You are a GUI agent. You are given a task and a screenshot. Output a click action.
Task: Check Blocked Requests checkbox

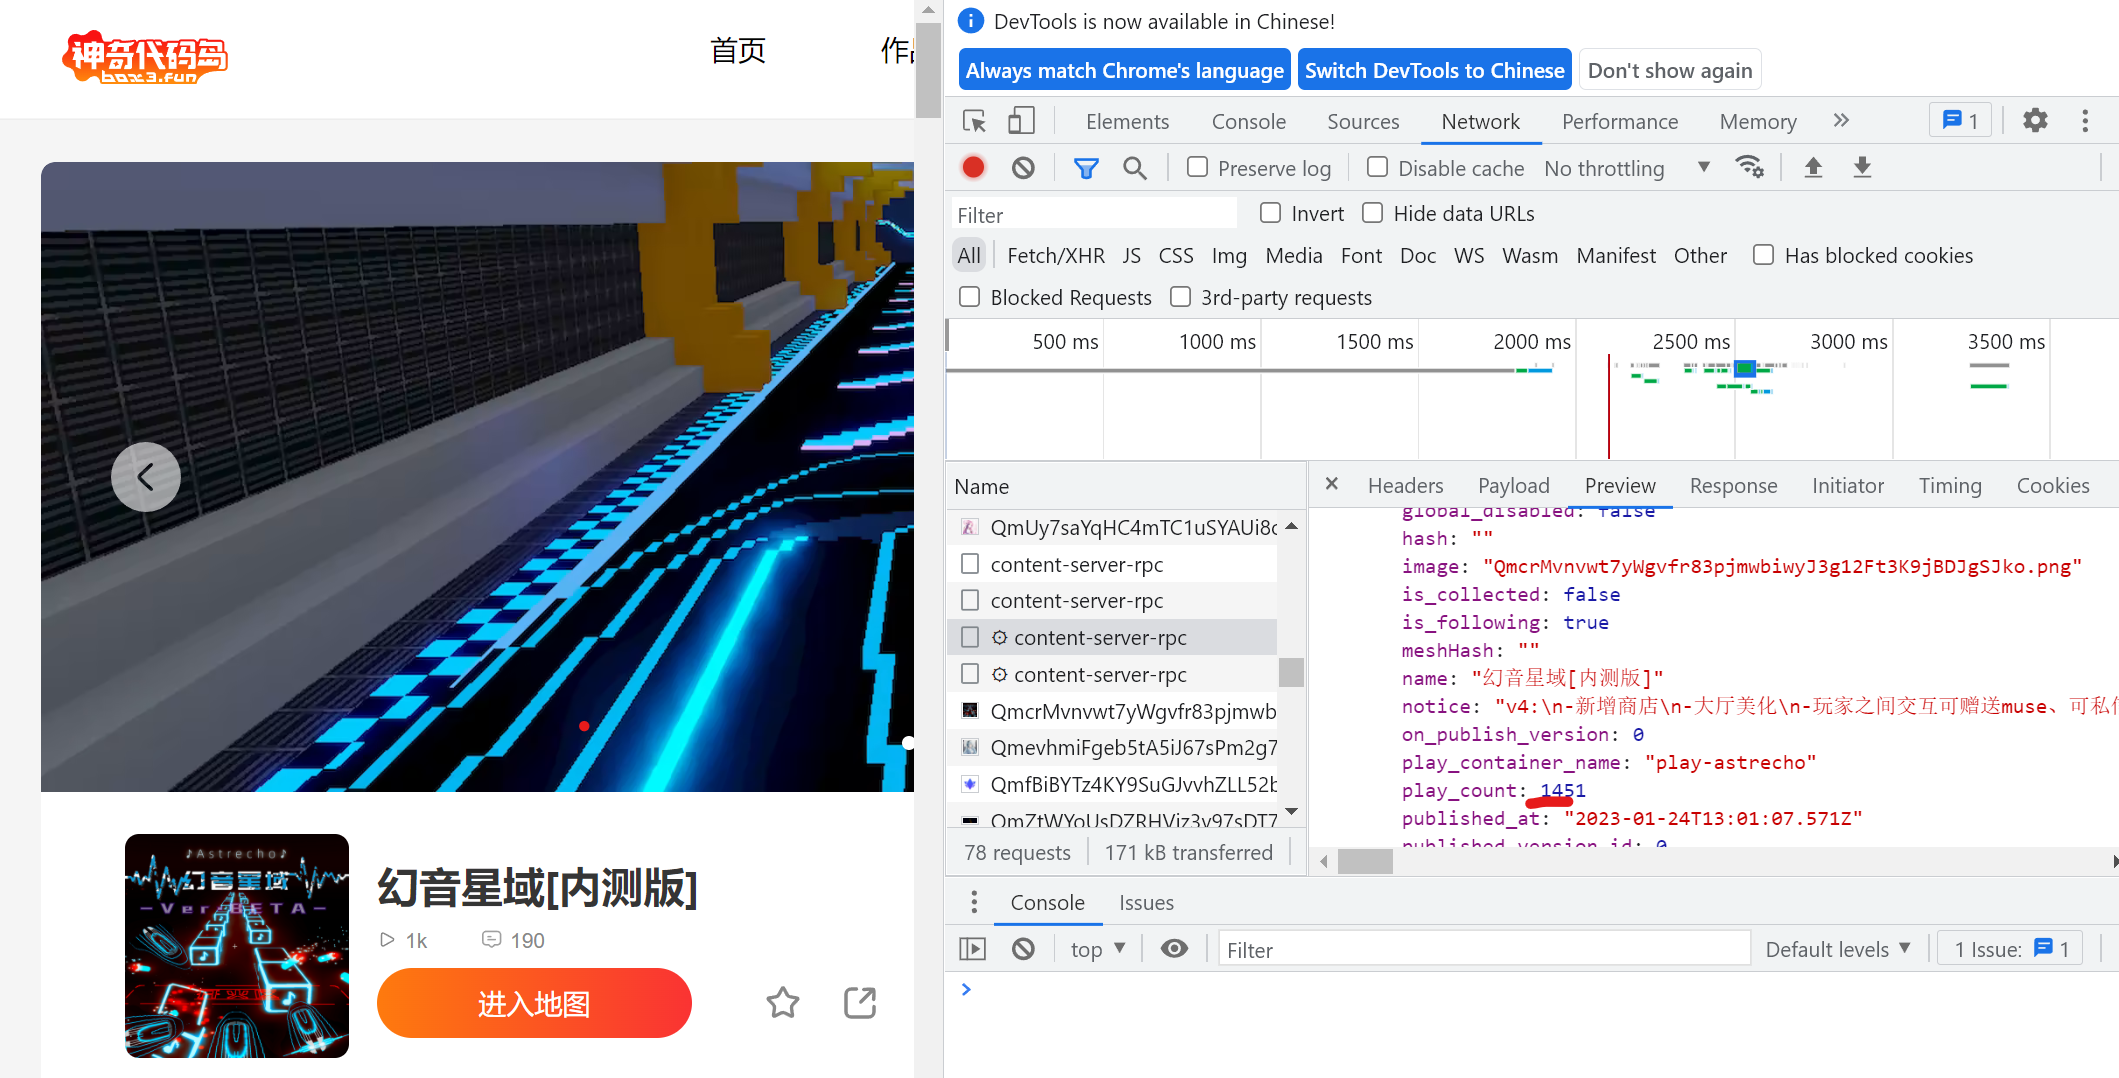point(969,297)
